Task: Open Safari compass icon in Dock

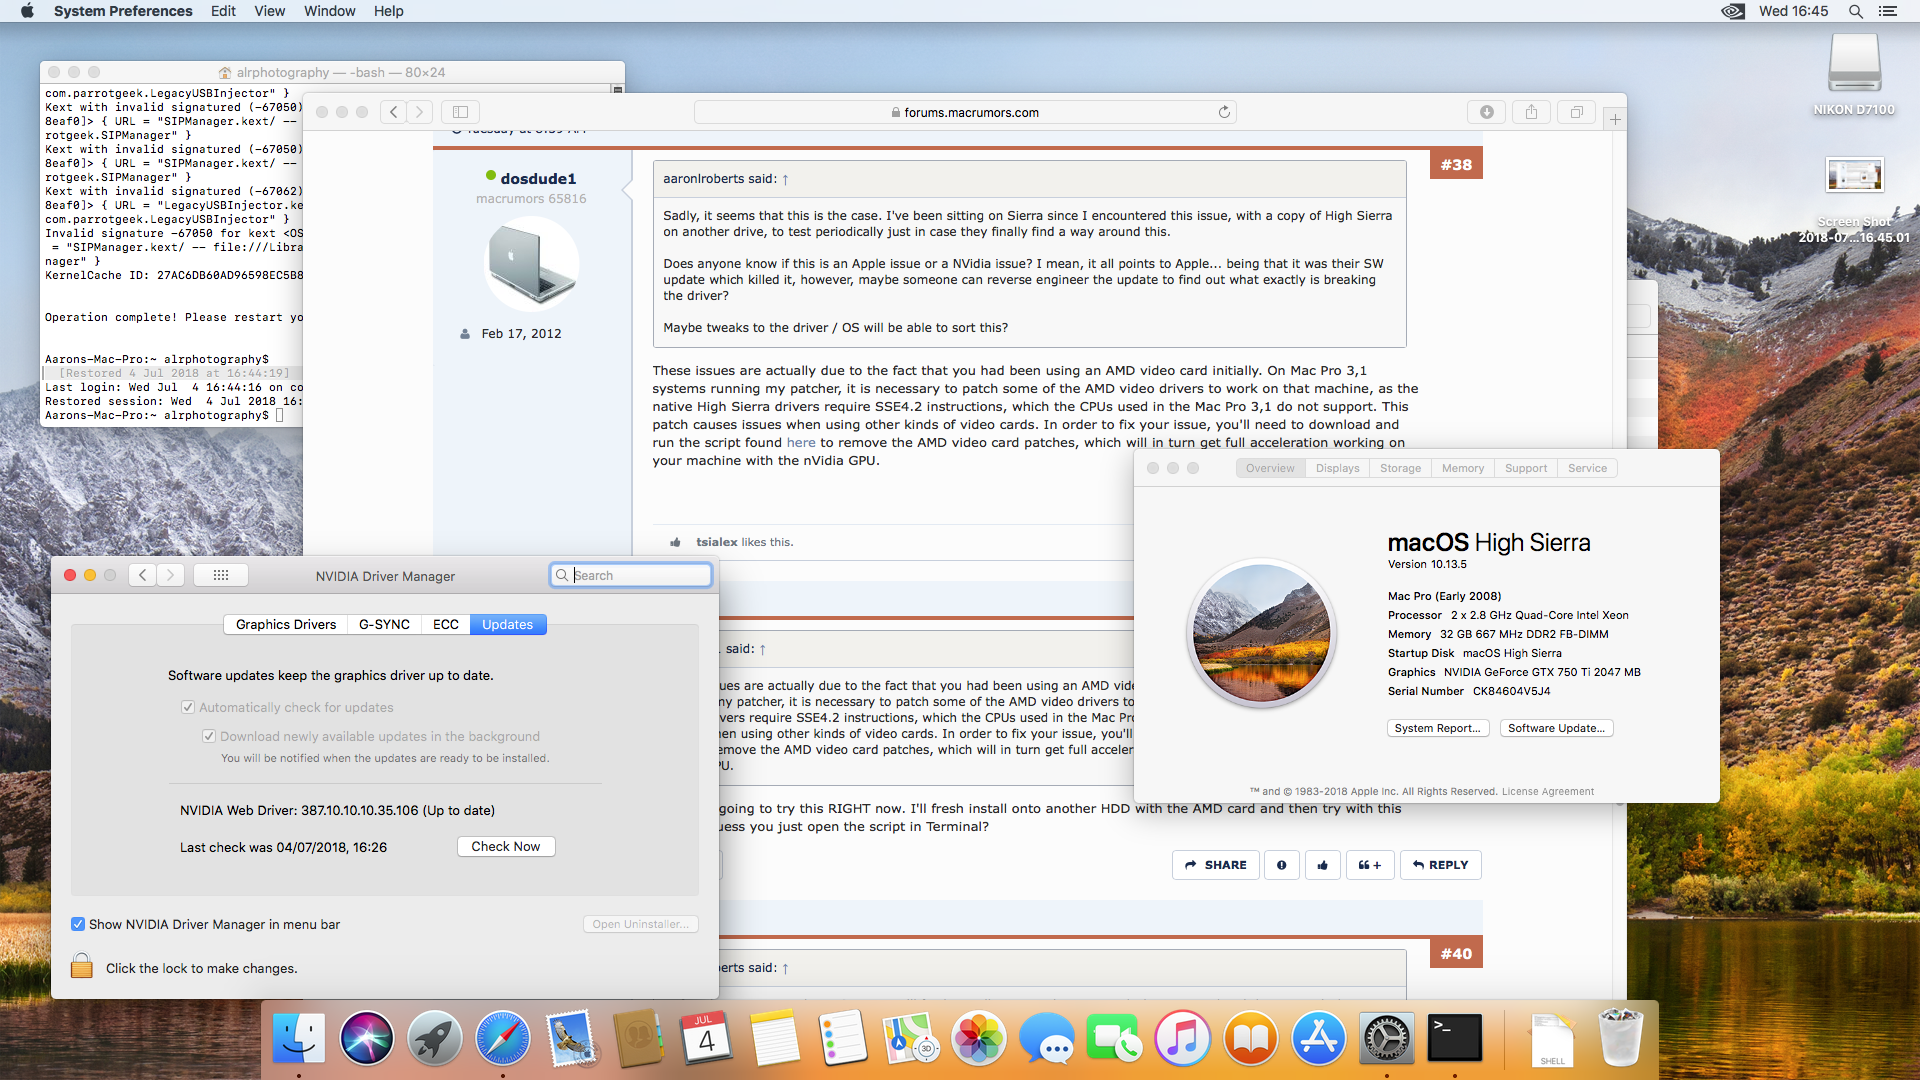Action: (x=503, y=1038)
